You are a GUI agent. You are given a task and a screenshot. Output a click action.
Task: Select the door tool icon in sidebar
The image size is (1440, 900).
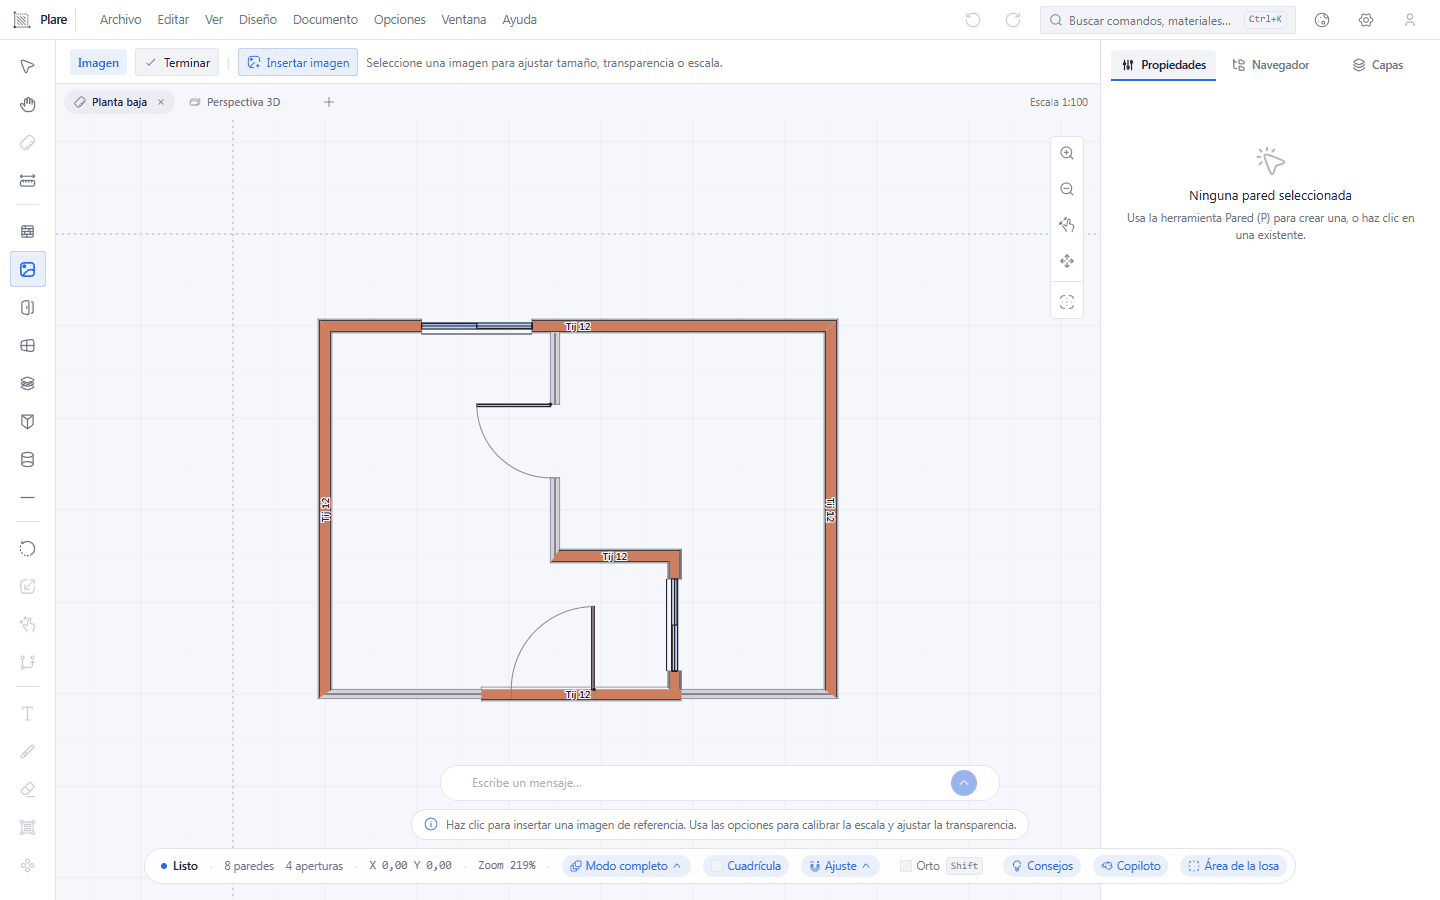pos(27,307)
